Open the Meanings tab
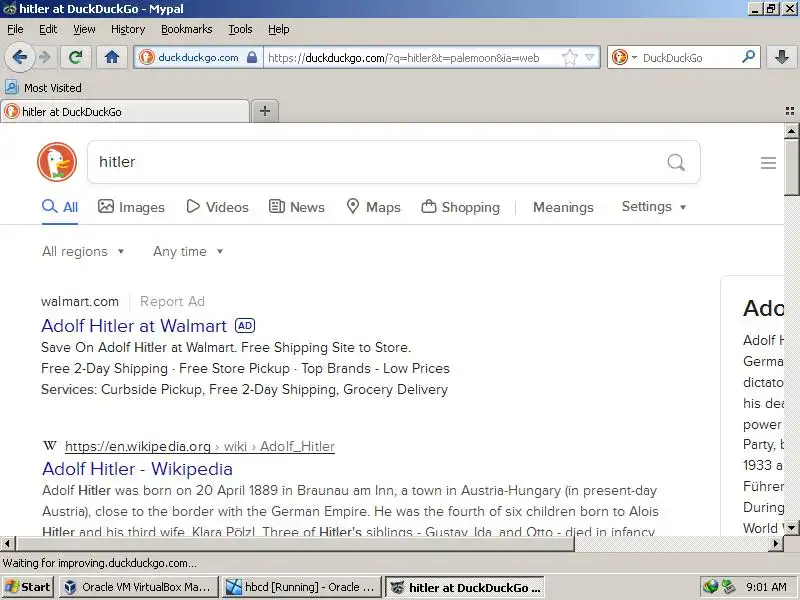Image resolution: width=800 pixels, height=600 pixels. coord(563,207)
